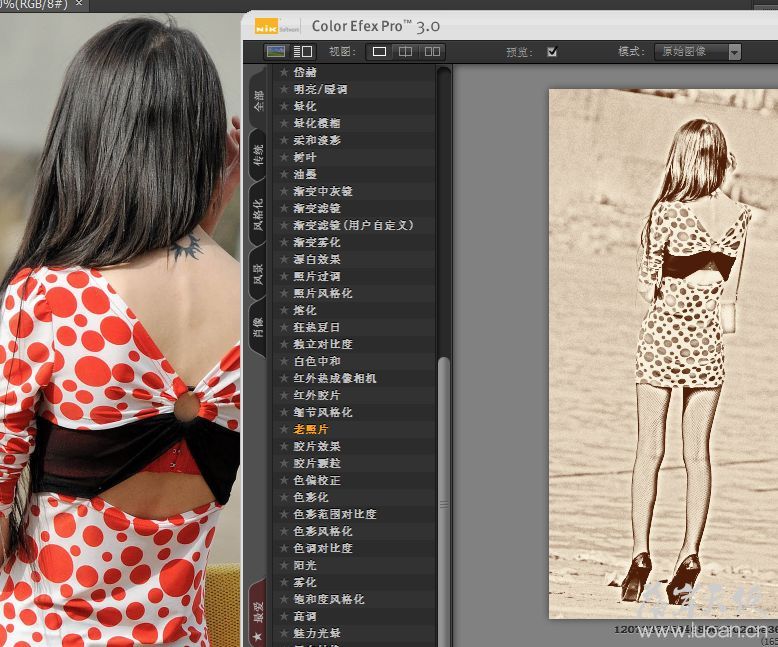Click the 模式 dropdown arrow button
778x647 pixels.
click(734, 52)
